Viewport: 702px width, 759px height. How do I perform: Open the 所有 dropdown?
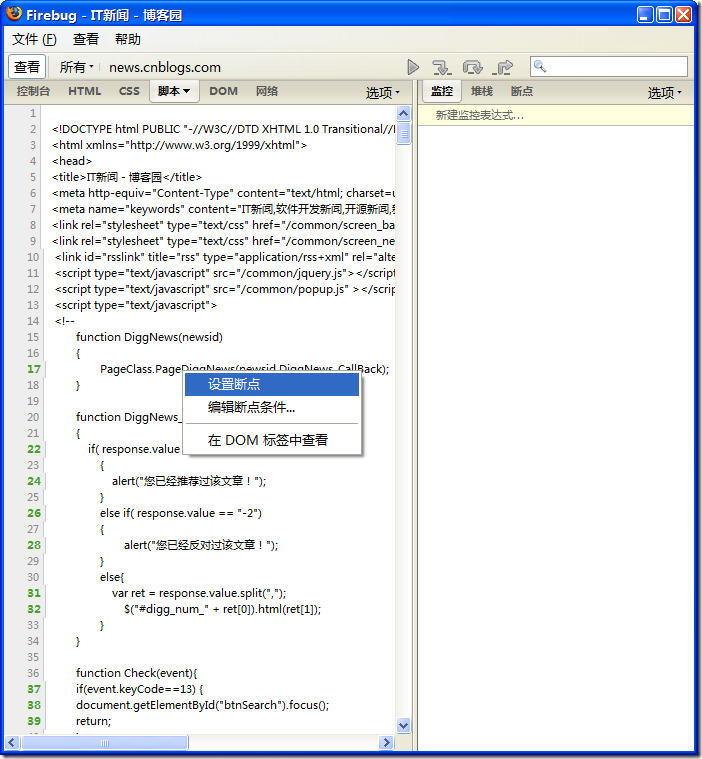pos(76,67)
